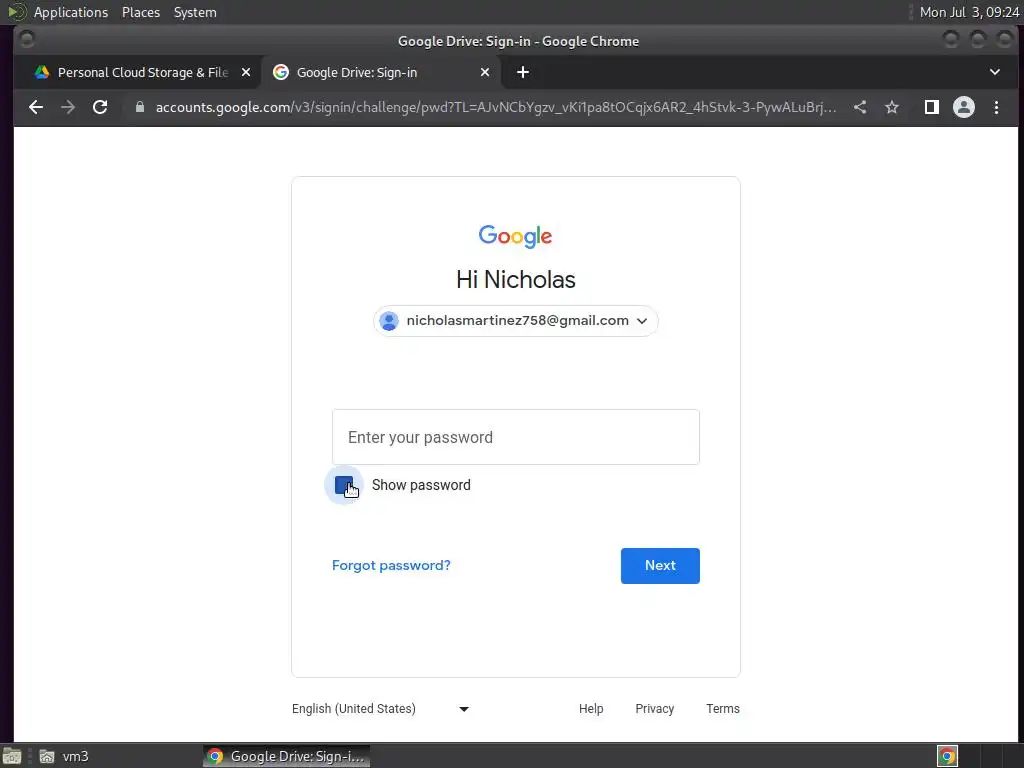Click the Google favicon on sign-in tab

coord(281,72)
